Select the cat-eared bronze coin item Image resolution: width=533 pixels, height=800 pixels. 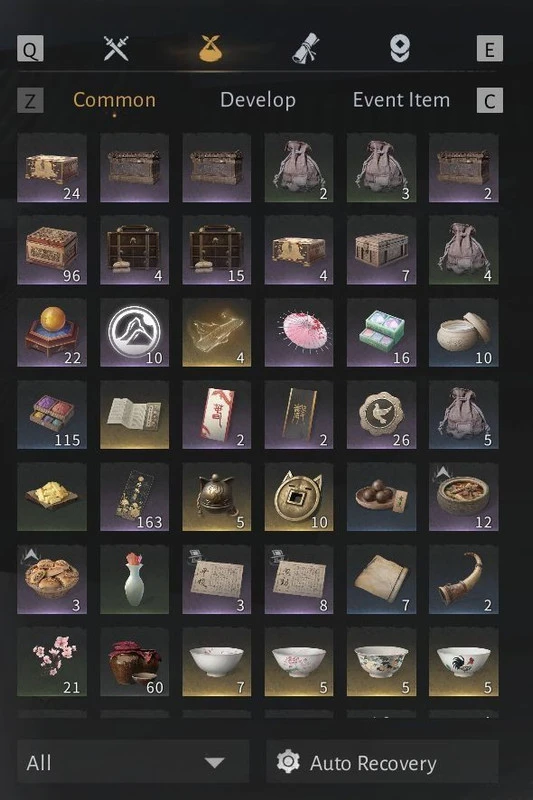pos(299,497)
